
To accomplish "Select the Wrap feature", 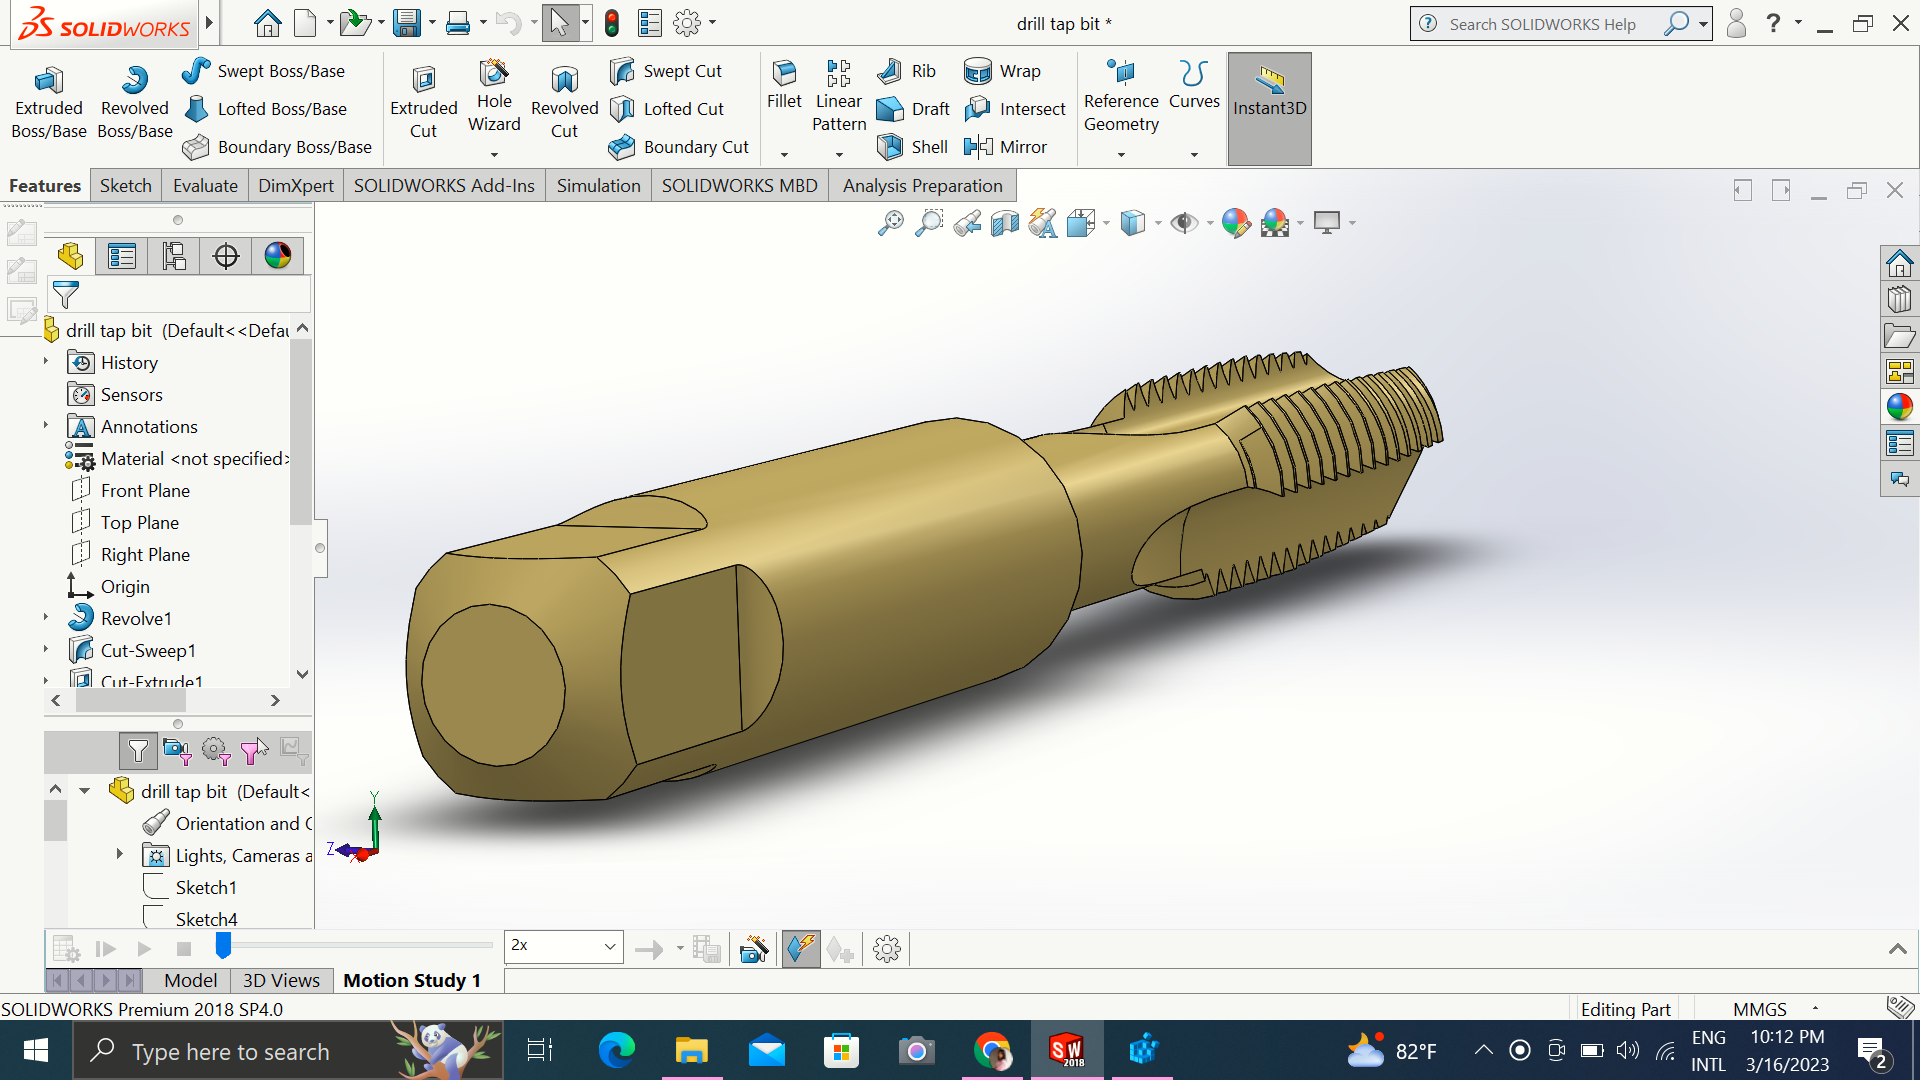I will coord(1002,71).
